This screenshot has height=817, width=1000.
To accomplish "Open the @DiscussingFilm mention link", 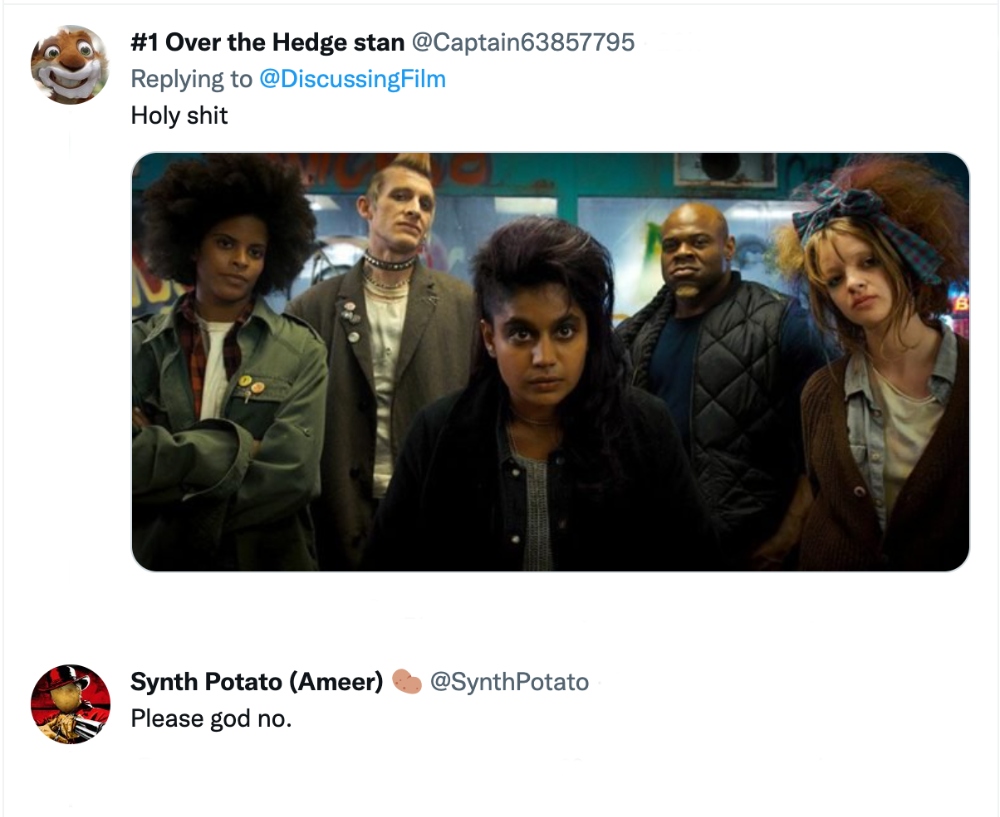I will pos(352,79).
